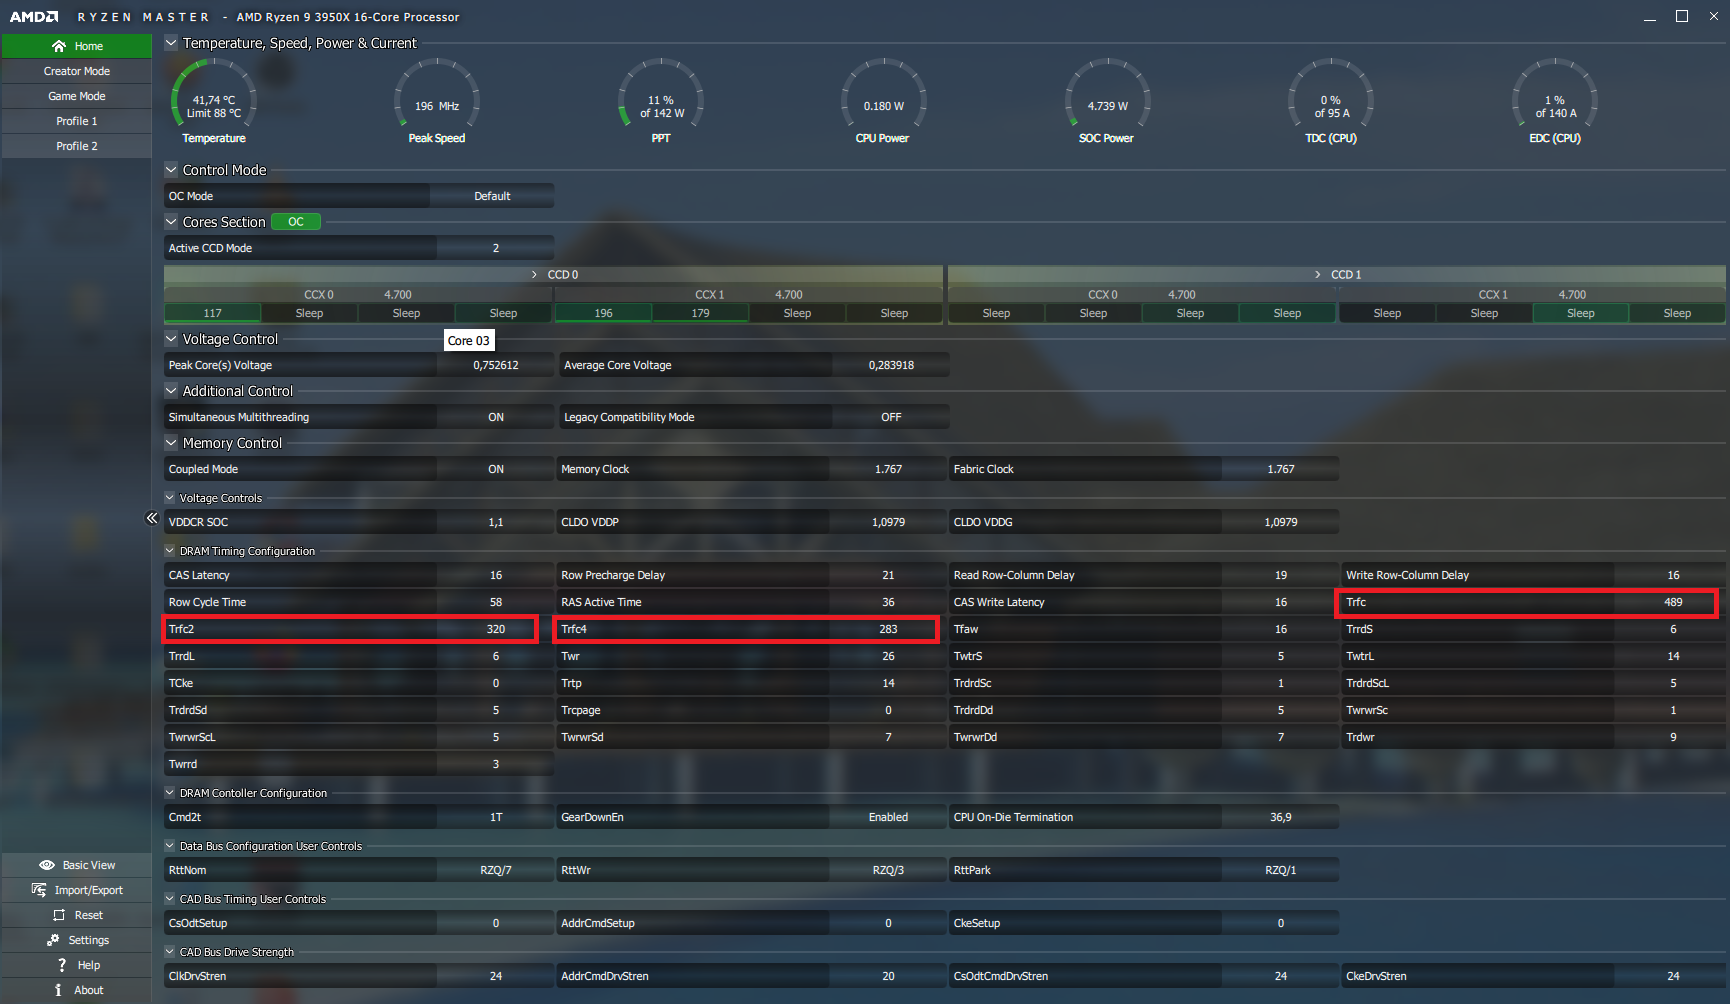Toggle Simultaneous Multithreading ON value
This screenshot has width=1730, height=1004.
[496, 417]
